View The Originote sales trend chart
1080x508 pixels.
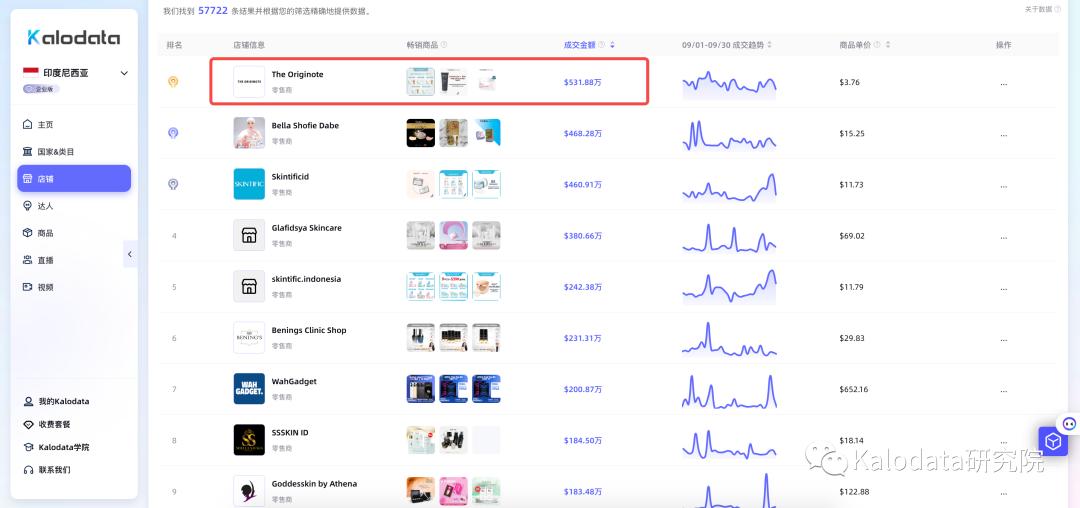pyautogui.click(x=729, y=83)
